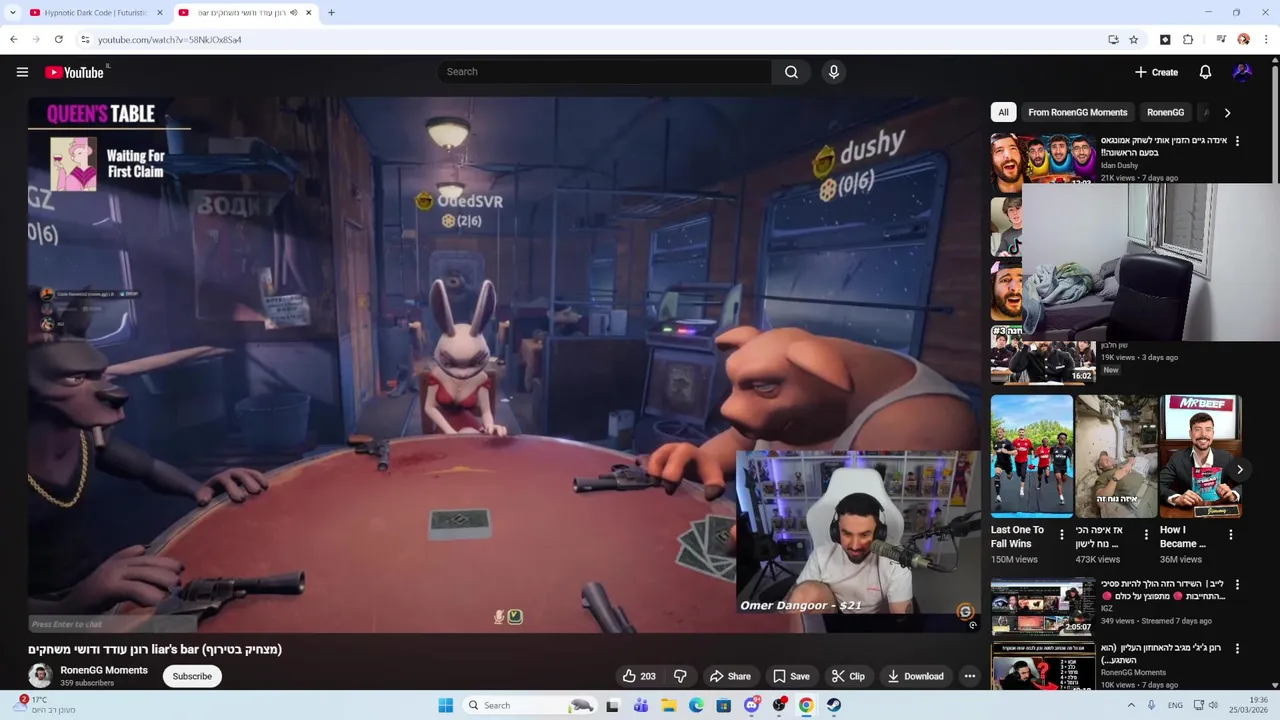Open a new browser tab
The height and width of the screenshot is (720, 1280).
[x=331, y=13]
